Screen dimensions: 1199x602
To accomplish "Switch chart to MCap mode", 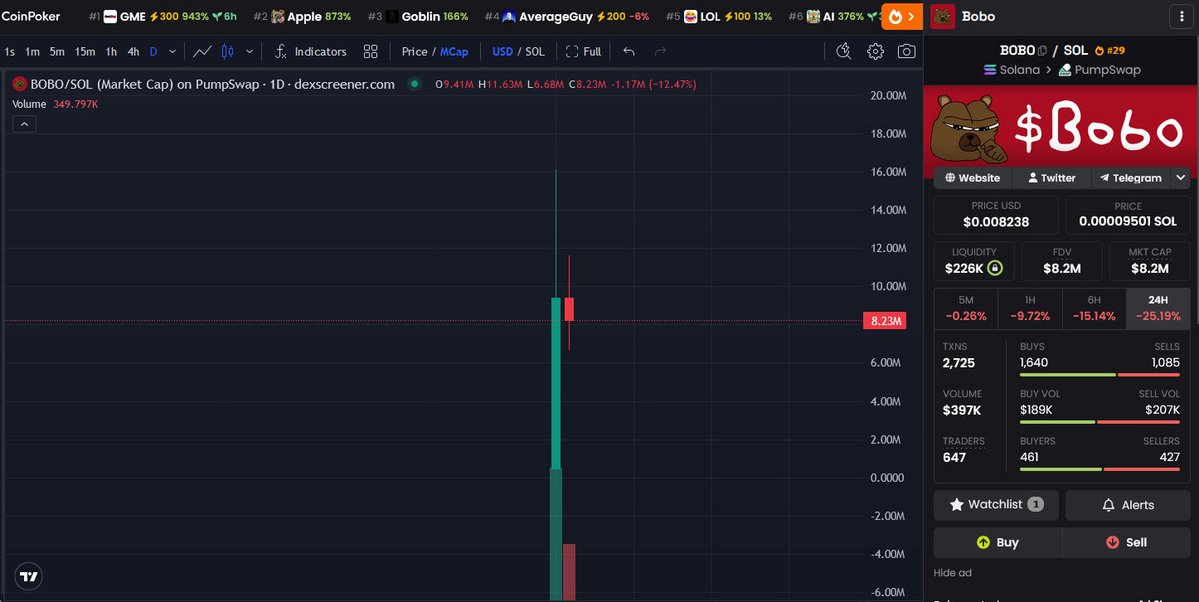I will tap(454, 51).
